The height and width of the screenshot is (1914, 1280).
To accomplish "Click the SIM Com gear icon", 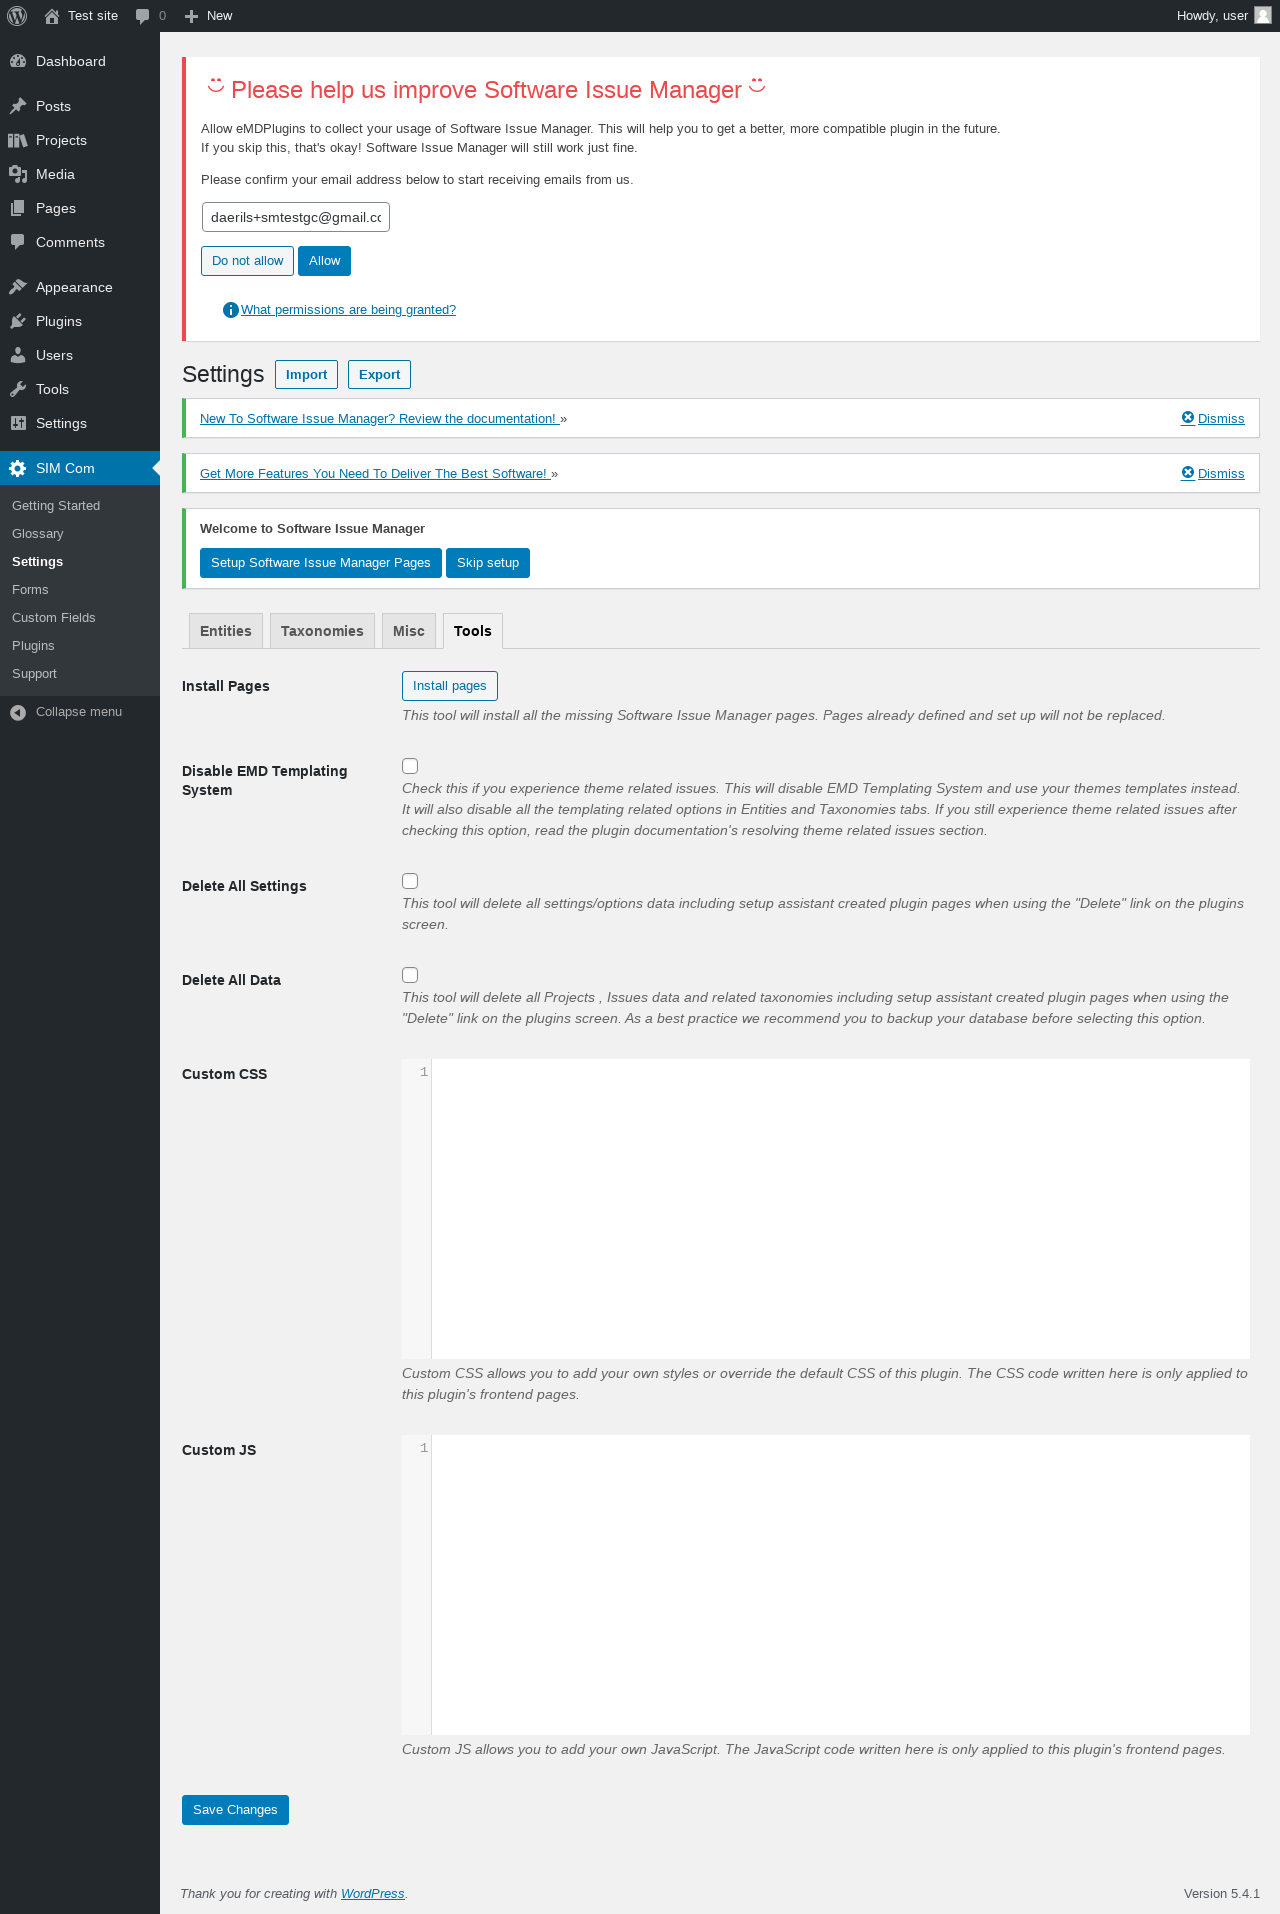I will pos(18,468).
